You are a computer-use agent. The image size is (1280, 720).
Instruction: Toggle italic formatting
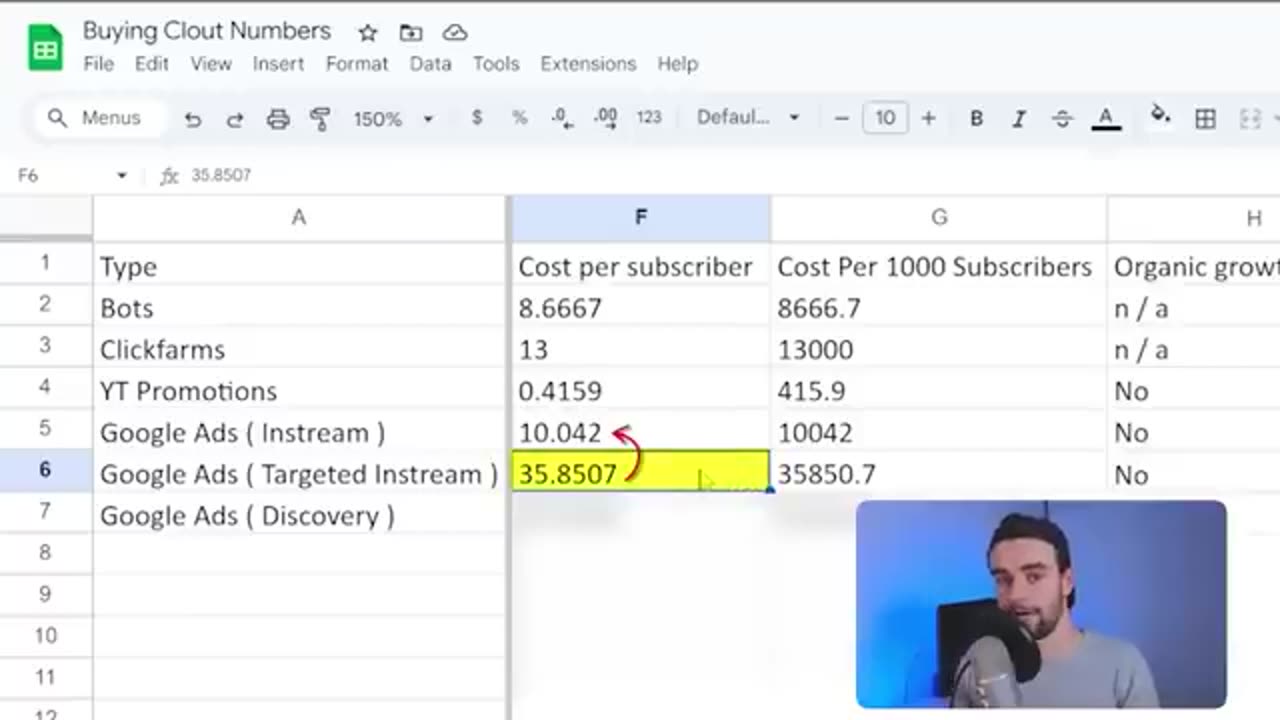click(1019, 119)
